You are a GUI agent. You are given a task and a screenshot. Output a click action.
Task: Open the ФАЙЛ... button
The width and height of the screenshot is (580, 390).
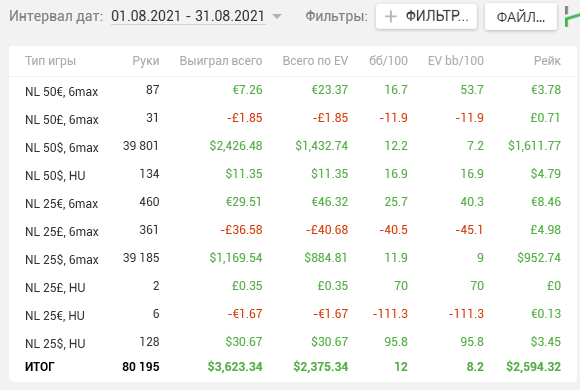[521, 17]
